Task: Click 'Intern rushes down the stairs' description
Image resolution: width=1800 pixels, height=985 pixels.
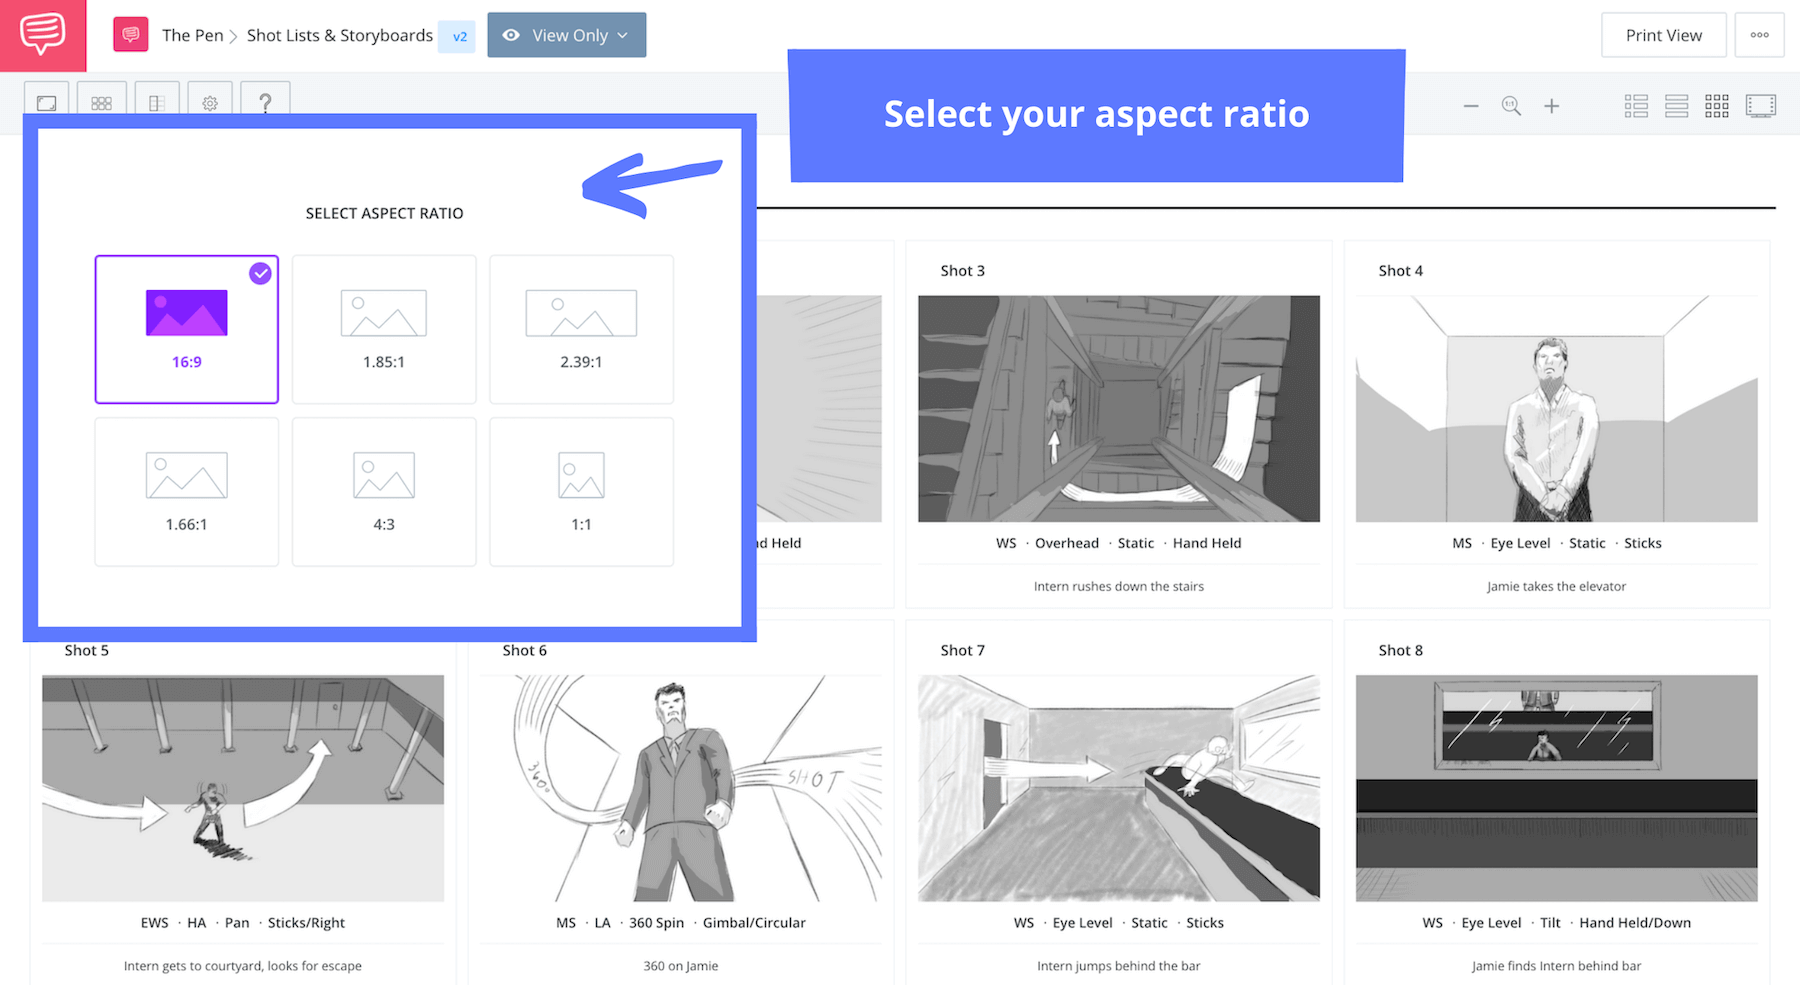Action: tap(1119, 587)
